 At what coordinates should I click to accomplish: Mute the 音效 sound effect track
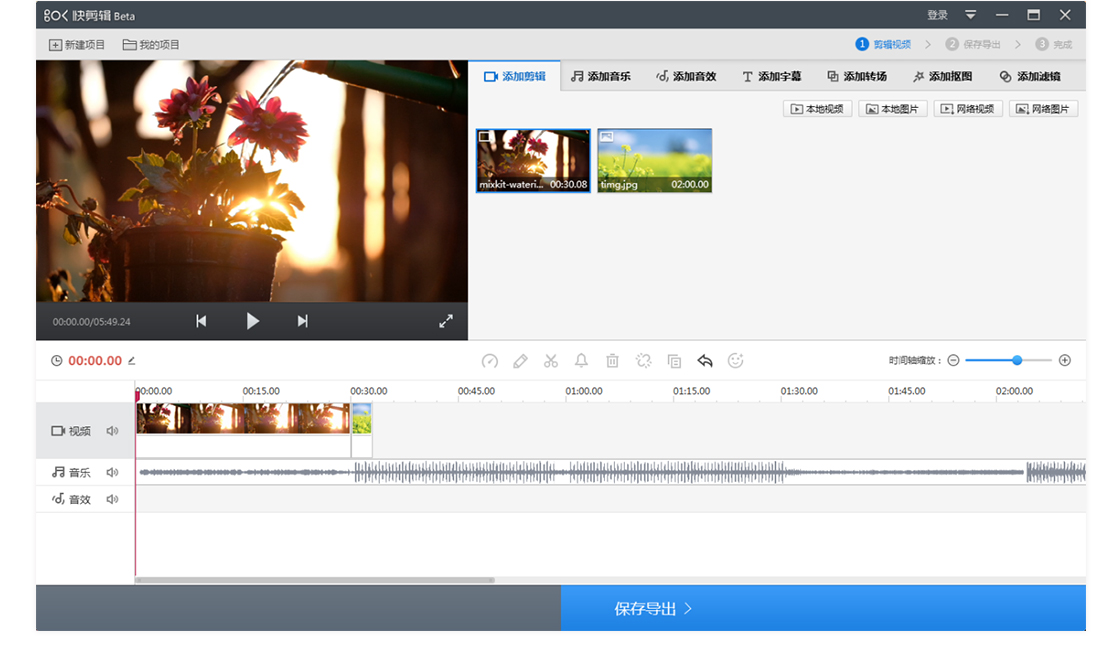[x=113, y=499]
